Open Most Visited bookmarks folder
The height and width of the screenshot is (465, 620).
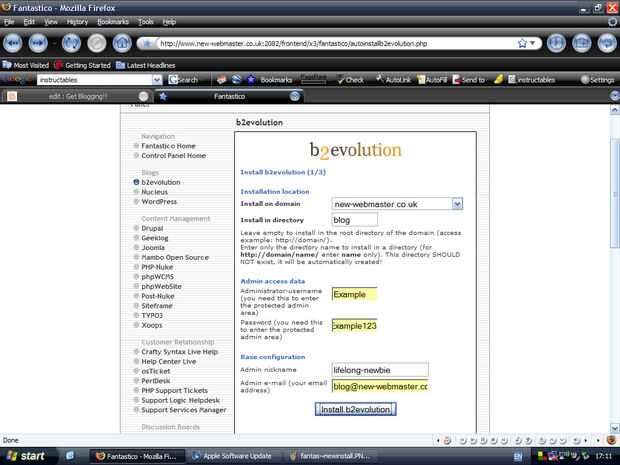[x=26, y=65]
